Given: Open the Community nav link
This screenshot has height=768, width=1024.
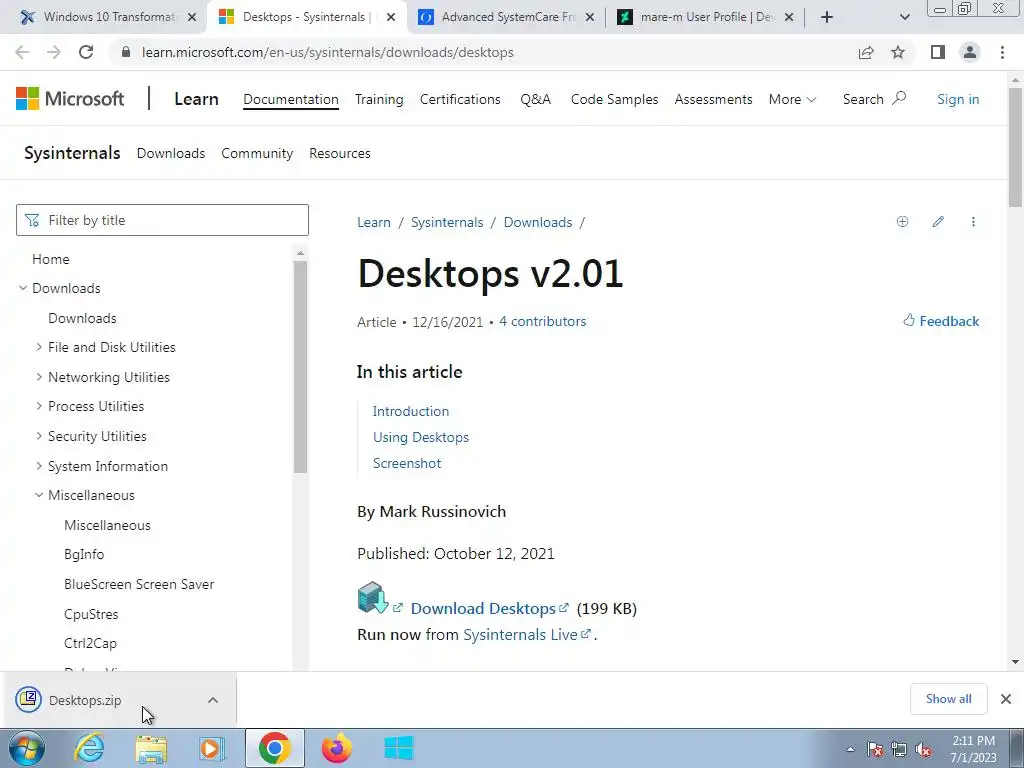Looking at the screenshot, I should point(257,153).
